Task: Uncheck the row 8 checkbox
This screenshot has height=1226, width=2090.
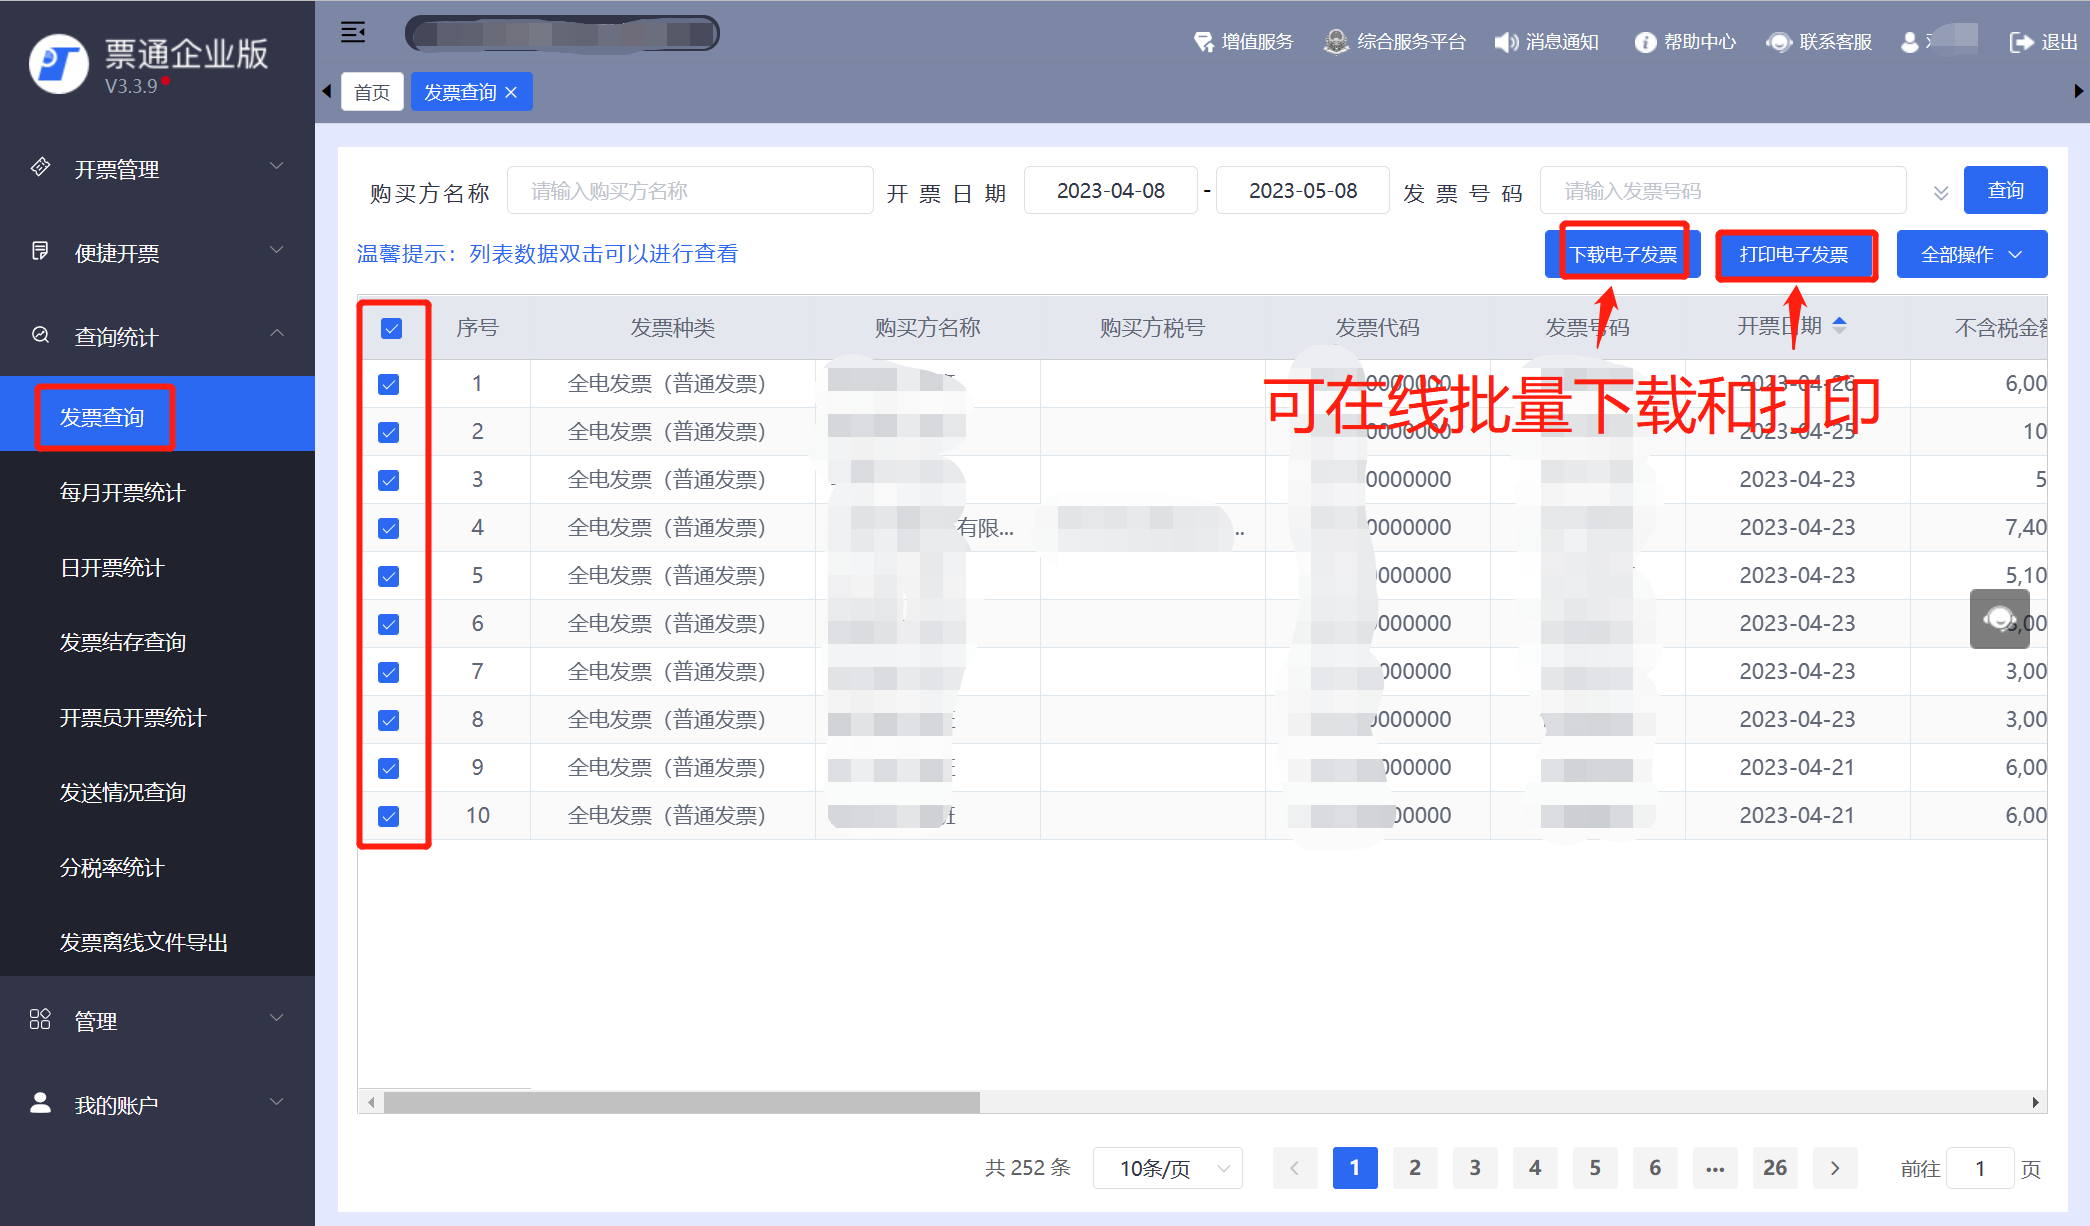Action: (389, 720)
